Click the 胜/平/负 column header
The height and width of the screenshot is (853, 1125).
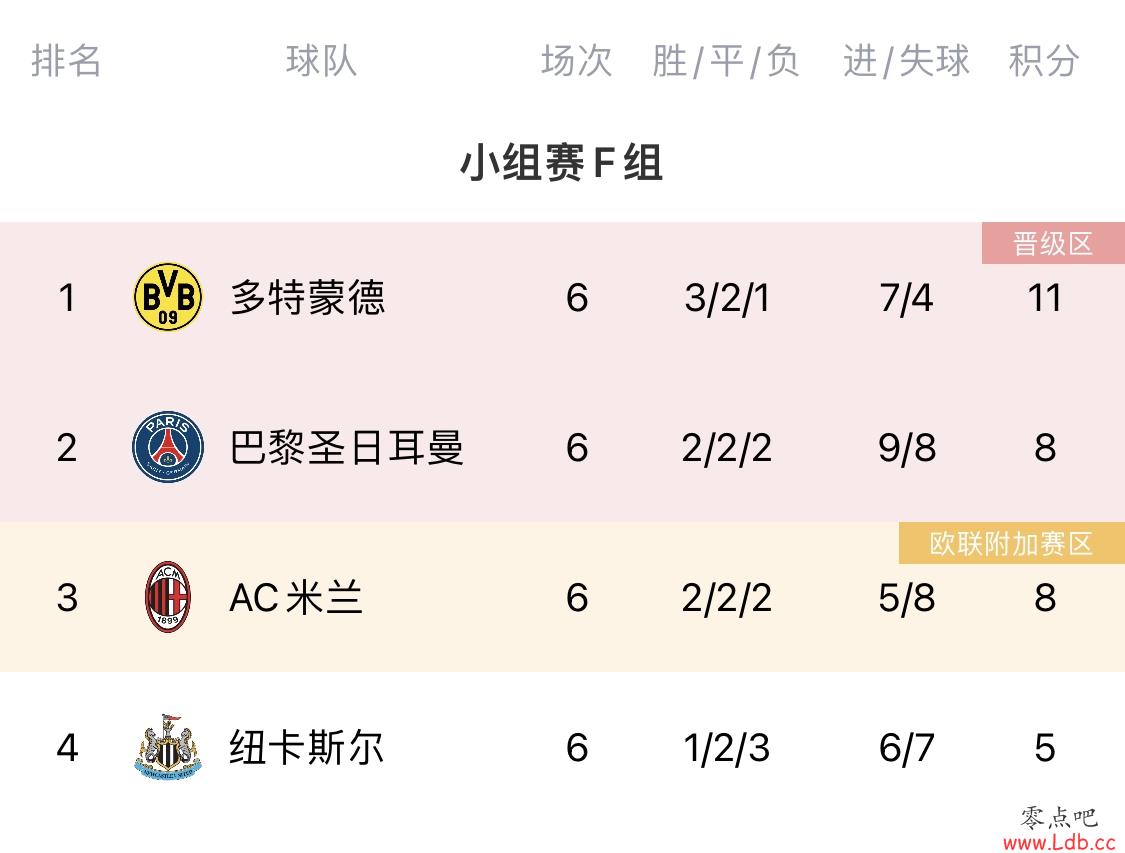[x=726, y=60]
